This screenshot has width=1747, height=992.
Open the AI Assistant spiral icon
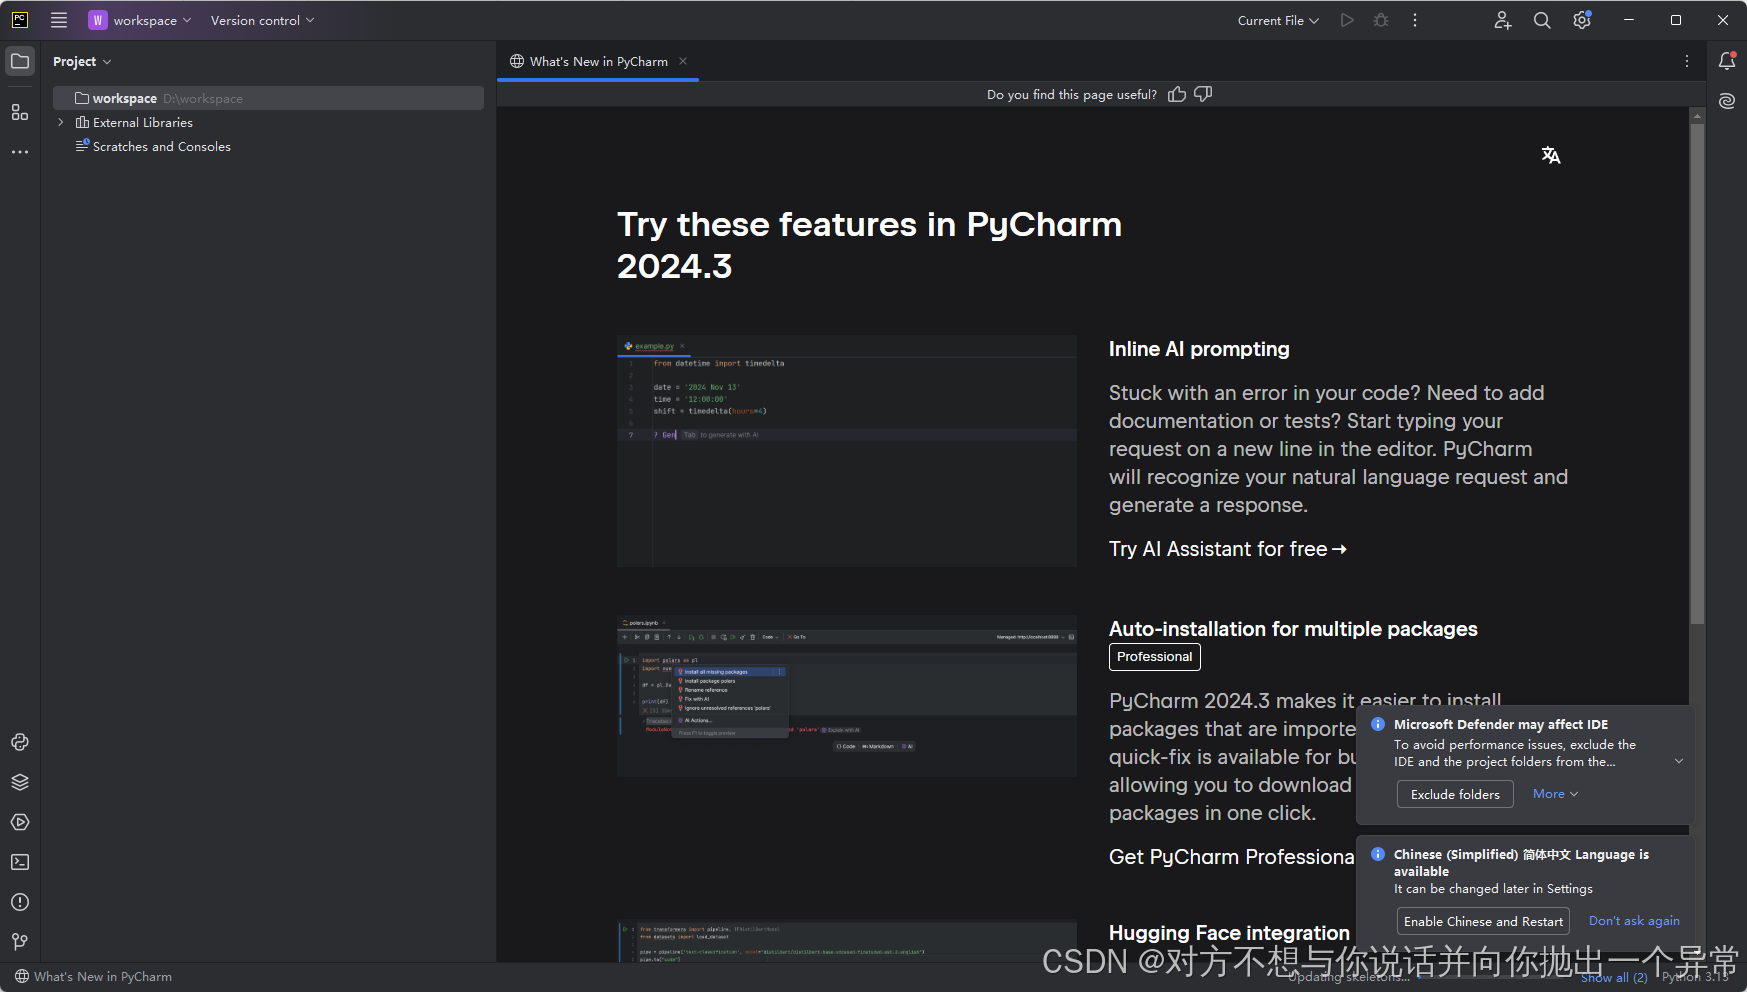pyautogui.click(x=1727, y=101)
